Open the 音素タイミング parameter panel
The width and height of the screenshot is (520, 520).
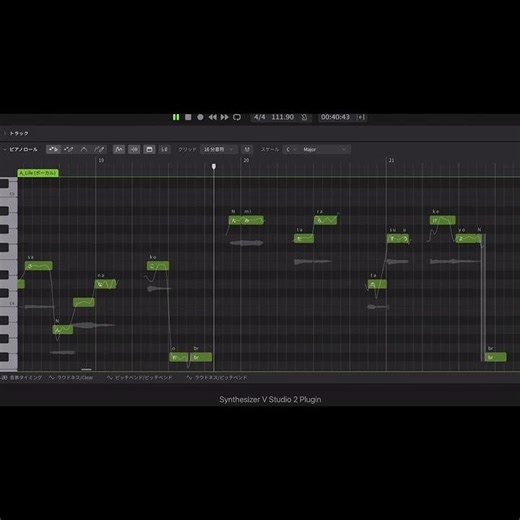22,378
